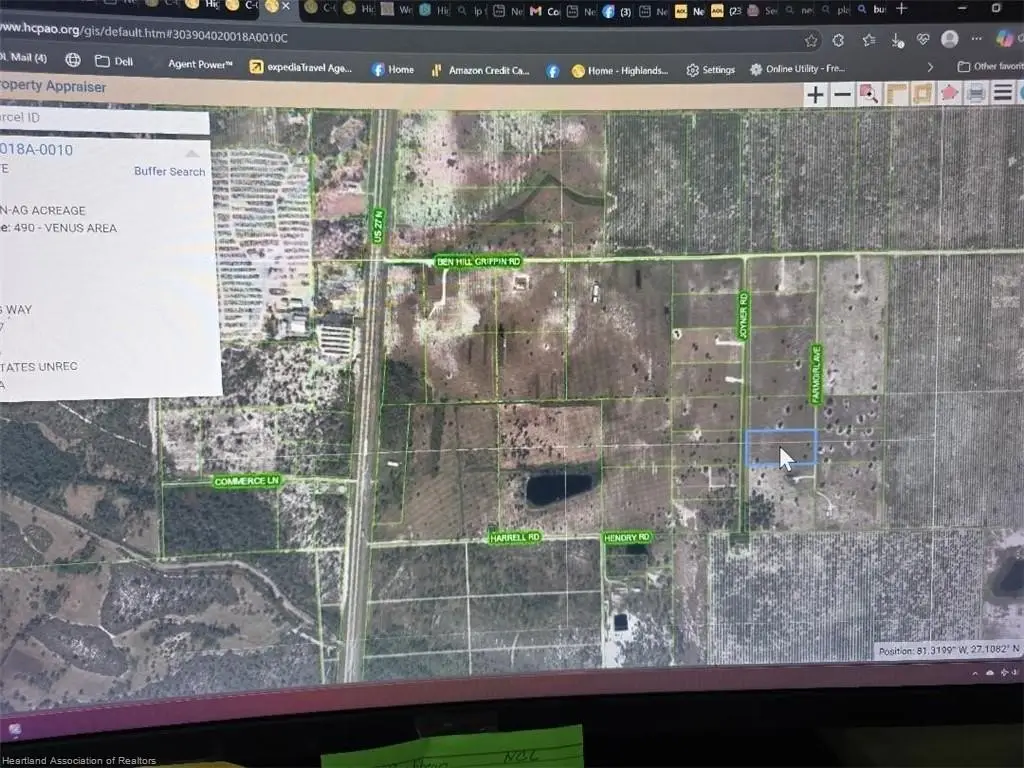Open the browser profile avatar
Image resolution: width=1024 pixels, height=768 pixels.
click(949, 39)
